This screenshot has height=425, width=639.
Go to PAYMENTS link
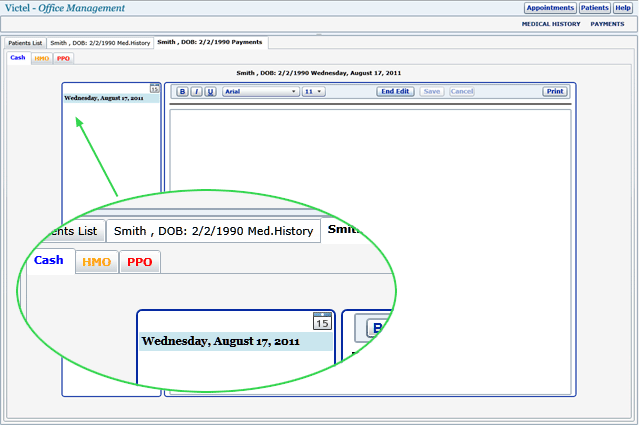click(607, 24)
